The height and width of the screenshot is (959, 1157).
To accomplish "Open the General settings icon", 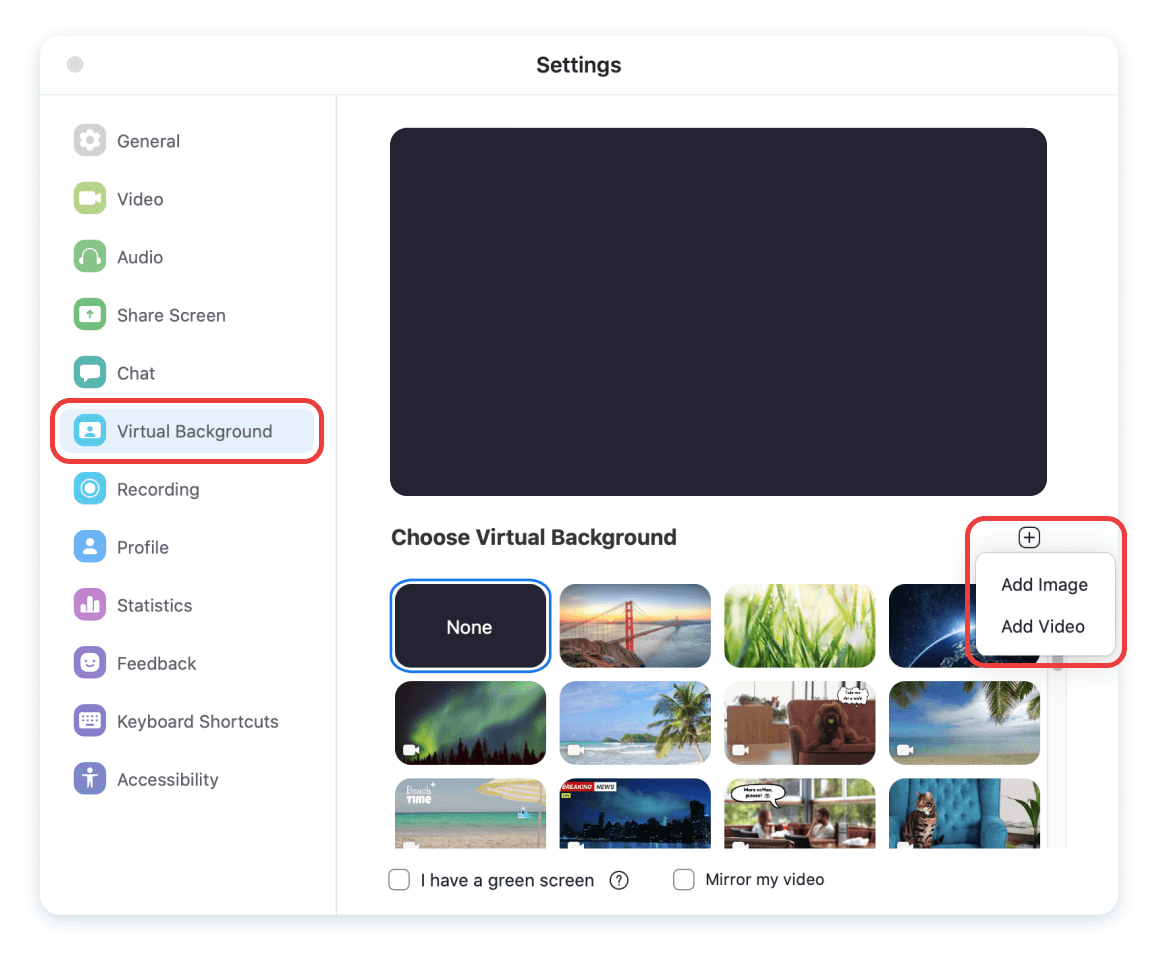I will 89,140.
